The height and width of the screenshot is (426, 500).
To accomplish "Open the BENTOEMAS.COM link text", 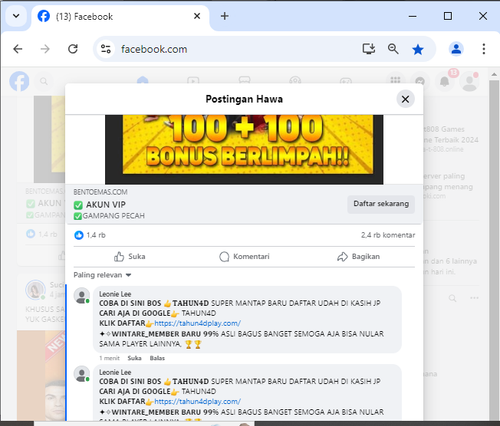I will click(100, 192).
